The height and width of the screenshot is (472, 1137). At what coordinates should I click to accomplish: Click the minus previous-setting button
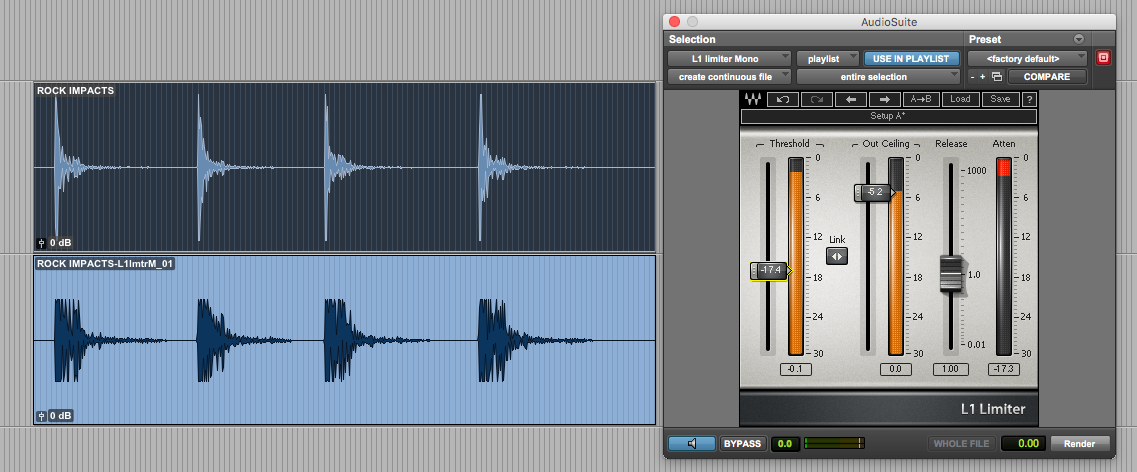click(x=972, y=77)
